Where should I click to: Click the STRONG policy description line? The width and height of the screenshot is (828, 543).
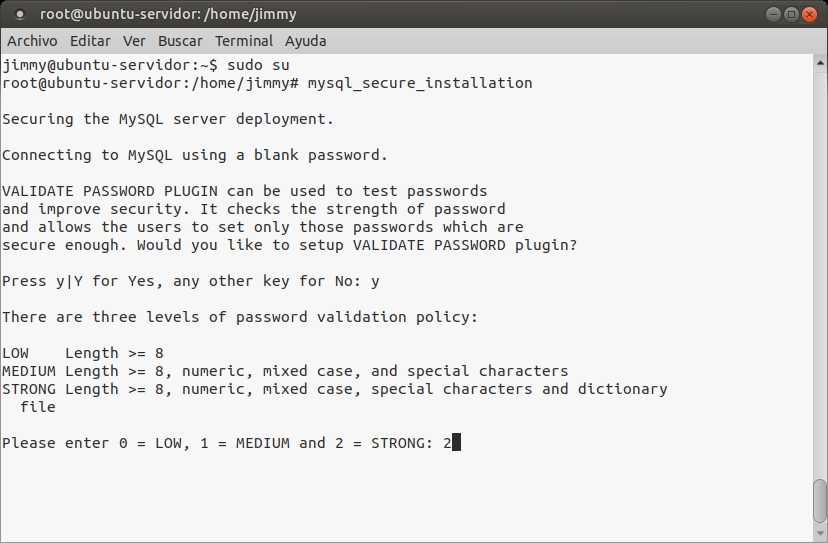334,389
